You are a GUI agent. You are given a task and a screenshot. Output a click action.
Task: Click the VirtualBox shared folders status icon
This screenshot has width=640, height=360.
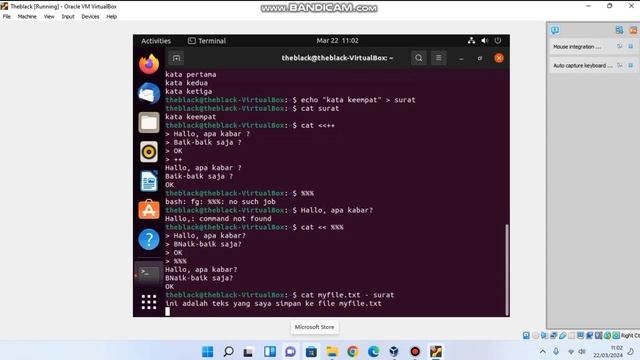pyautogui.click(x=571, y=336)
